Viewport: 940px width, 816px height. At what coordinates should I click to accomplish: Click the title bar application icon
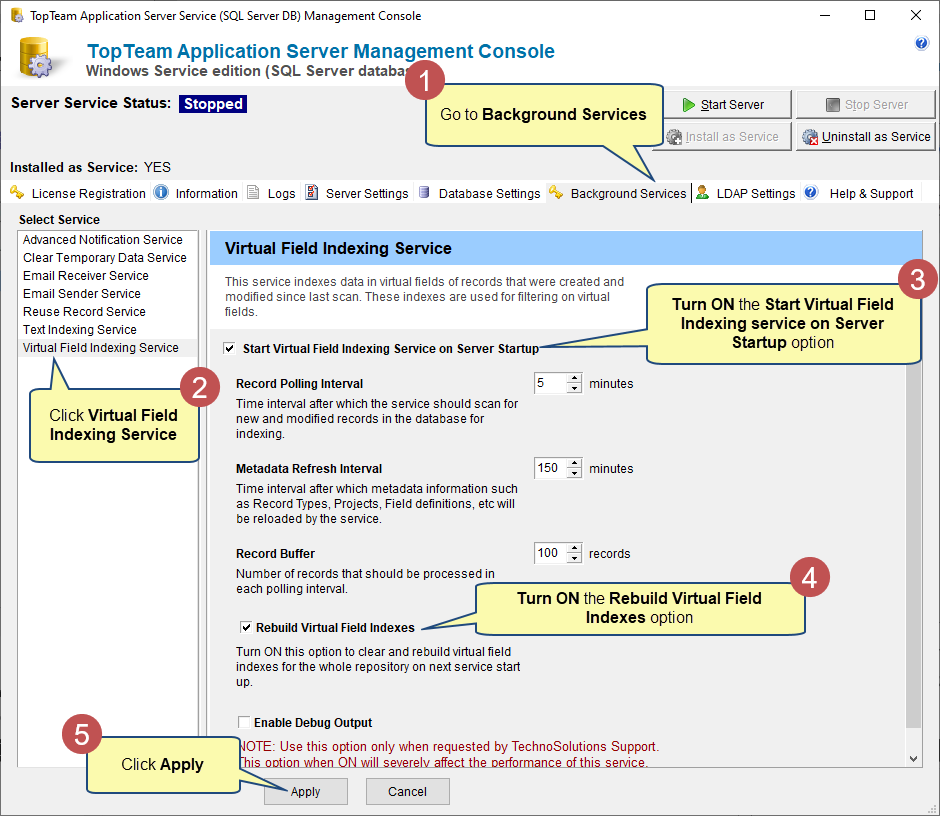coord(17,15)
